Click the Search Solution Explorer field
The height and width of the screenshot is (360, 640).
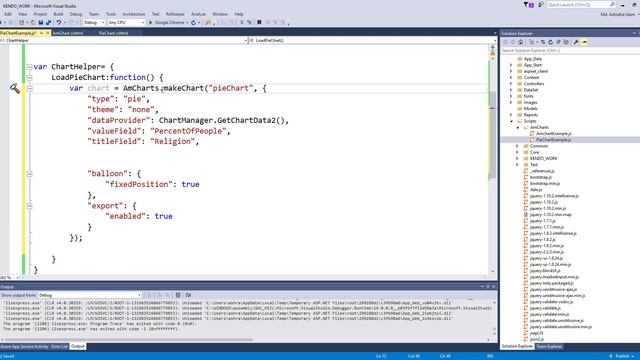(x=569, y=51)
